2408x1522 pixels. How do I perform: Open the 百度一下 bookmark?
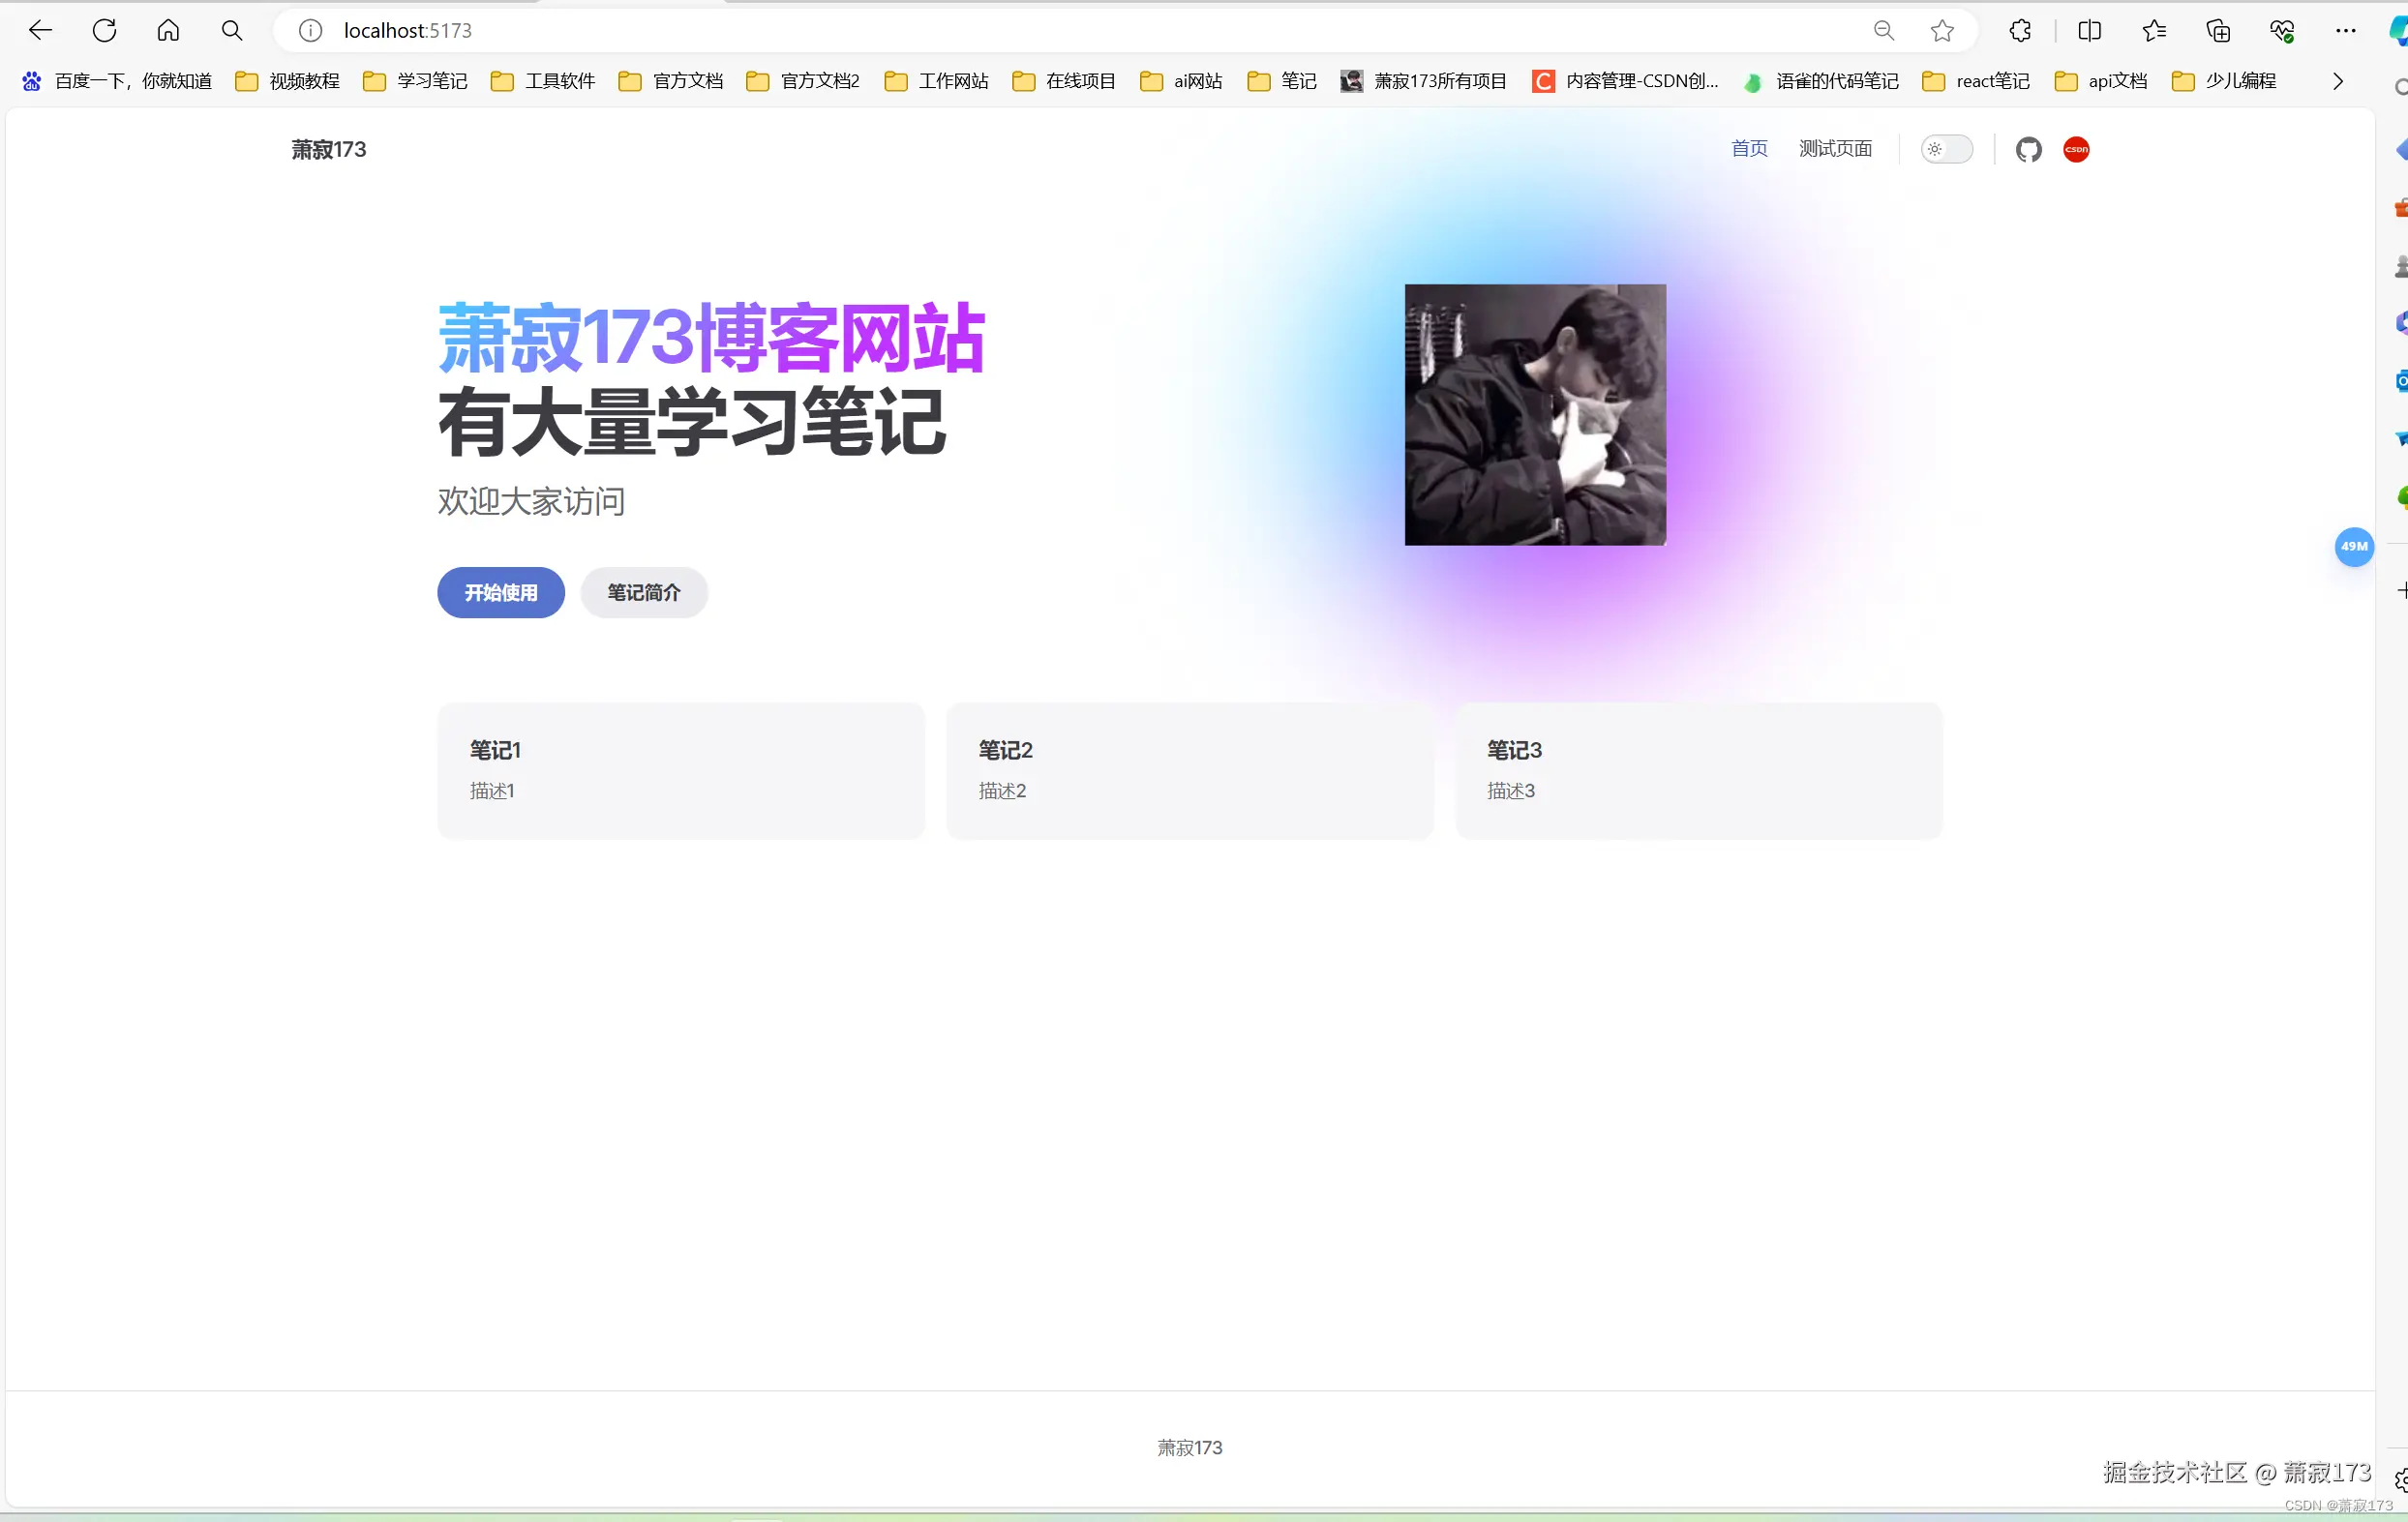(x=131, y=81)
